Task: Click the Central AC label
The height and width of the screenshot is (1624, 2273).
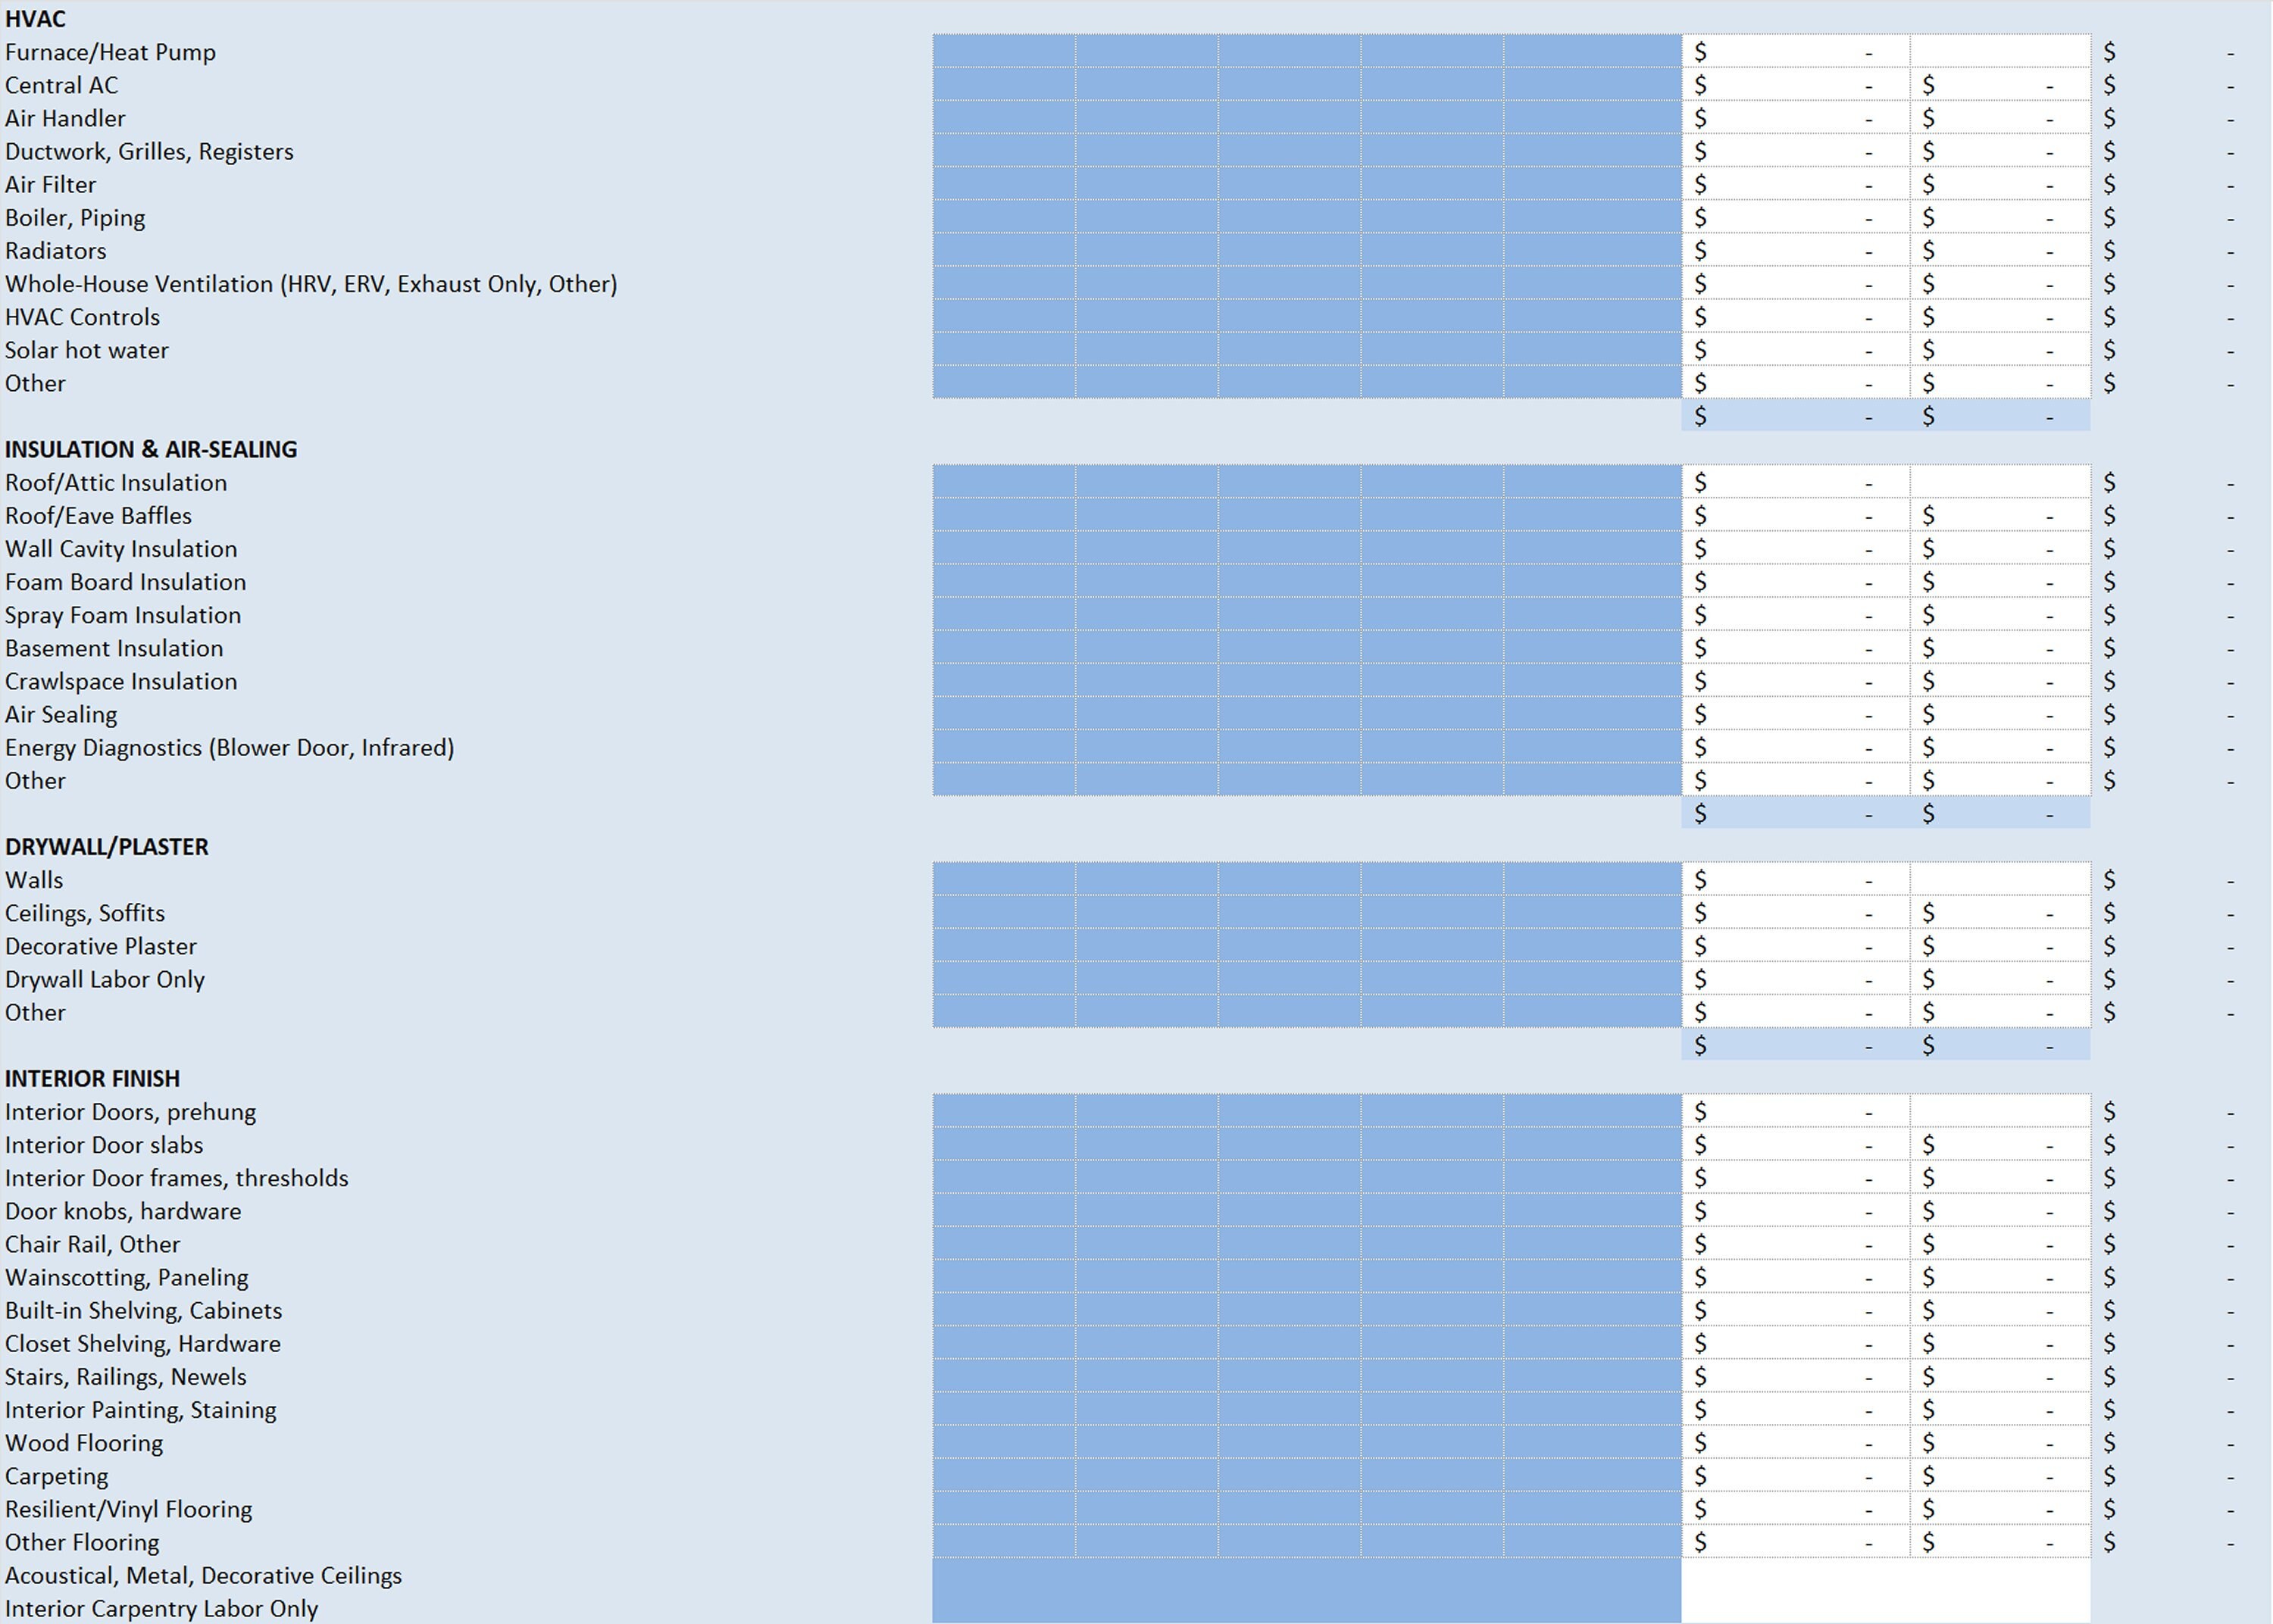Action: 61,85
